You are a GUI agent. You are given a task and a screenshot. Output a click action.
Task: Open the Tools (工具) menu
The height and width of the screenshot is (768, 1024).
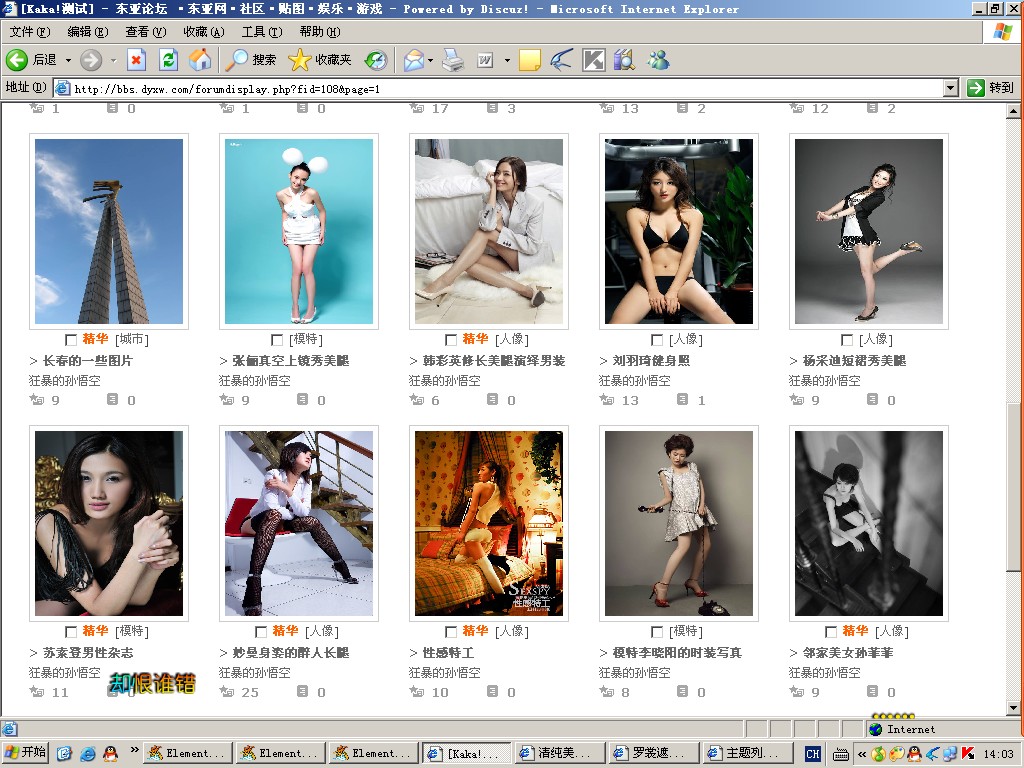(262, 31)
